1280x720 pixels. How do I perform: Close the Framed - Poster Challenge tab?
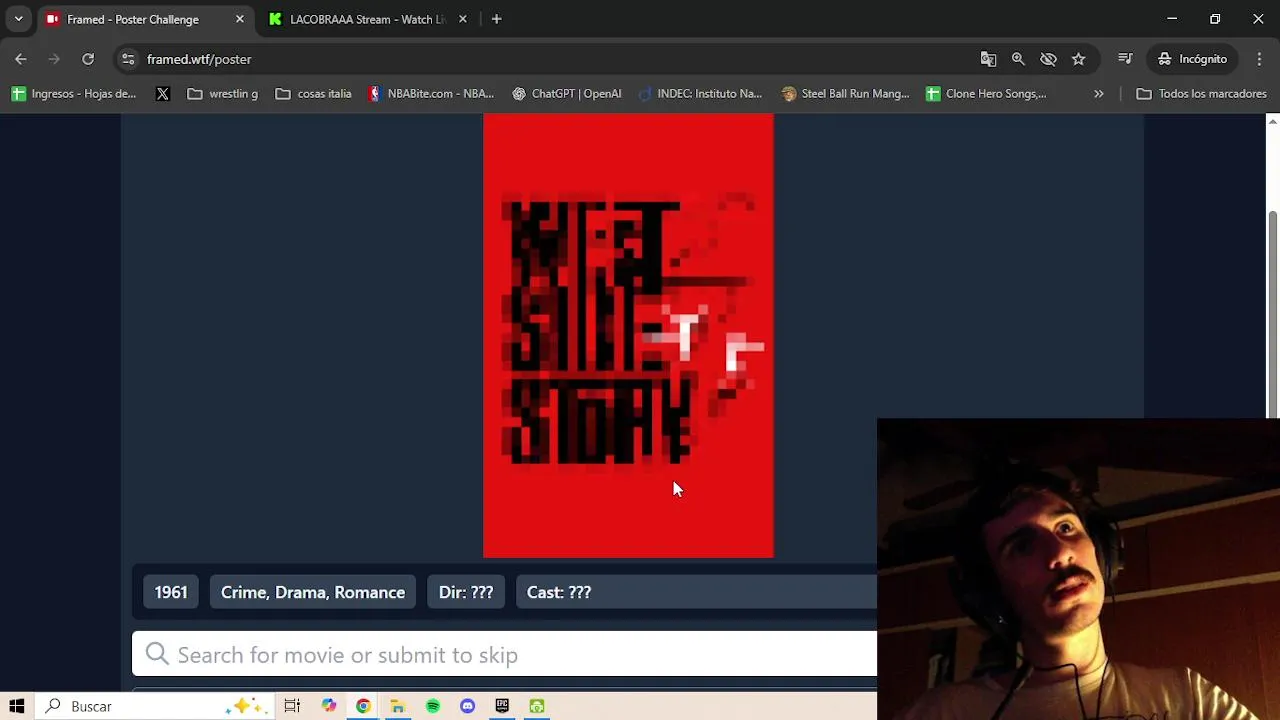(240, 19)
